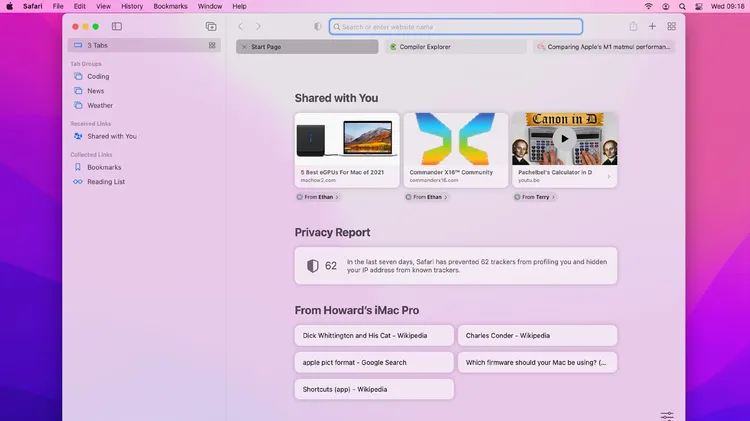Viewport: 750px width, 421px height.
Task: Expand From Ethan under eGPUs card
Action: 318,197
